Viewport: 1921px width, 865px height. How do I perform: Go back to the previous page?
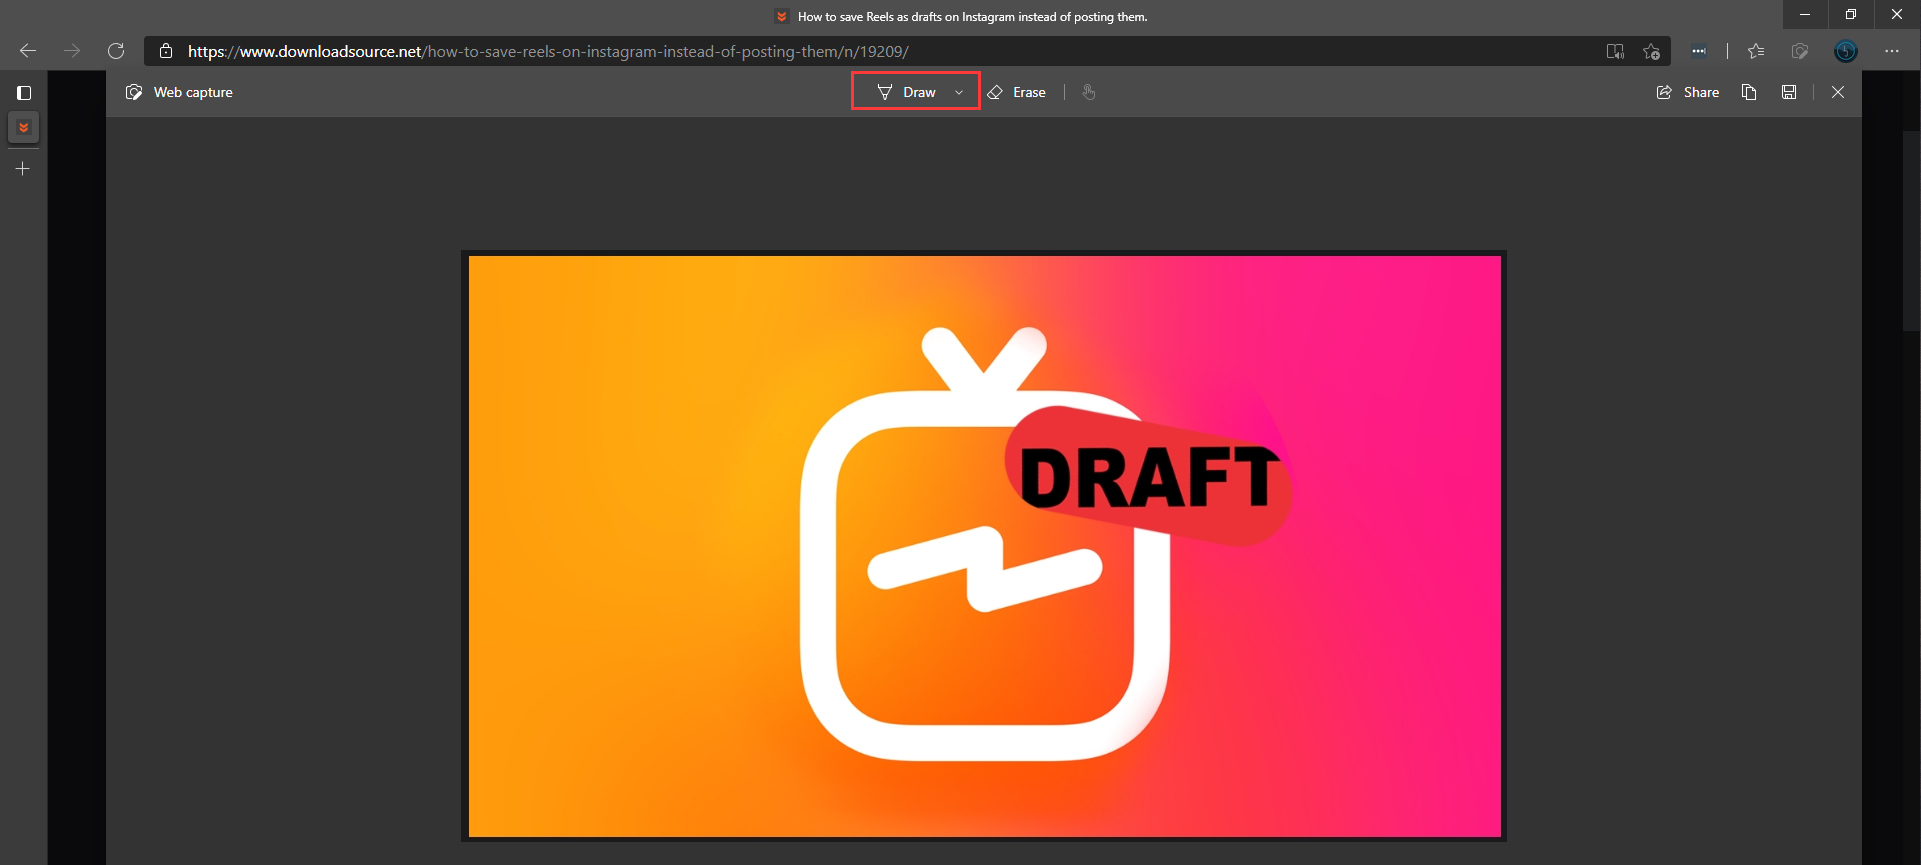pyautogui.click(x=28, y=51)
